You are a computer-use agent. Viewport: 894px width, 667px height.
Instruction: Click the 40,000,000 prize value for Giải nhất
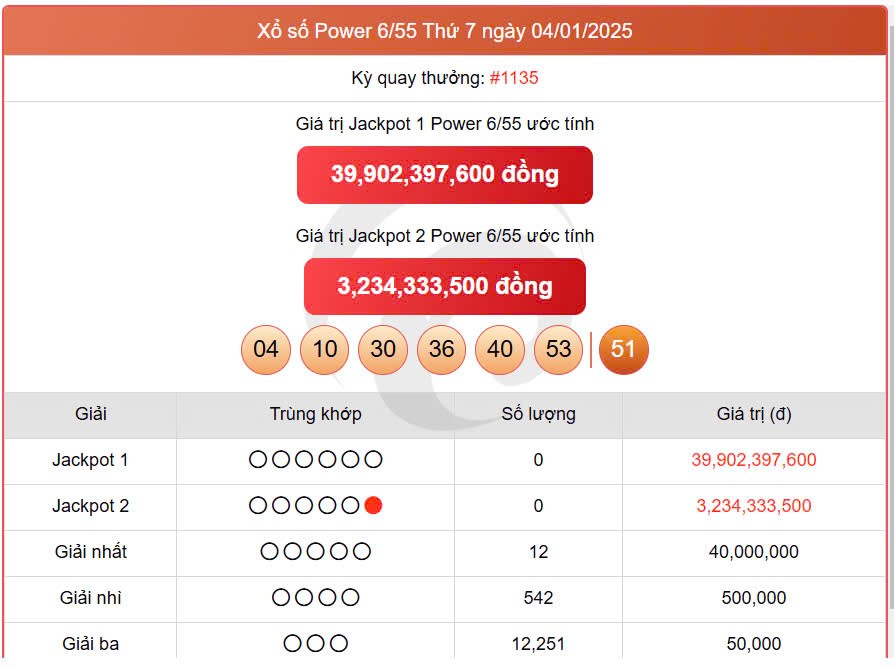(x=754, y=552)
